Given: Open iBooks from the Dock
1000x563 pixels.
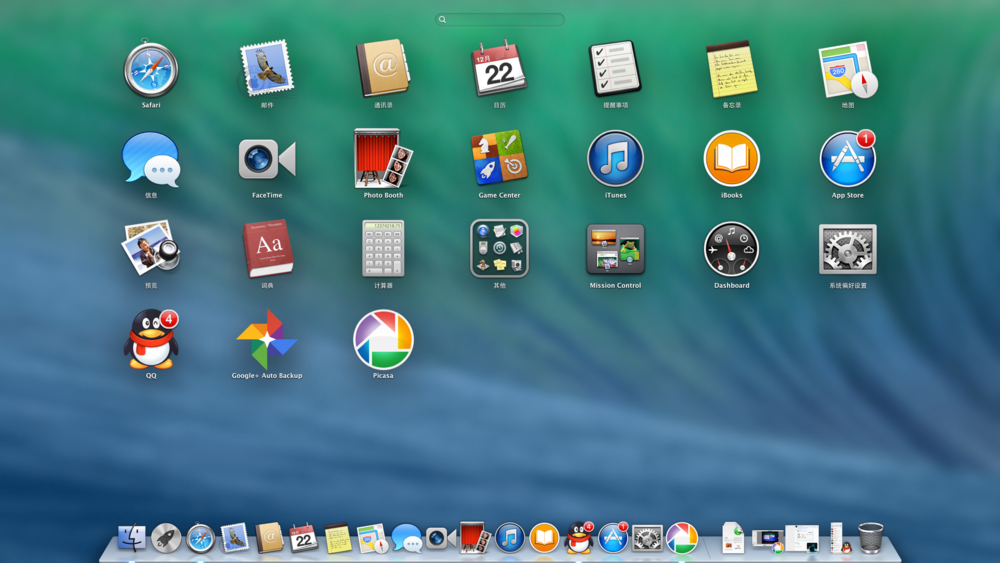Looking at the screenshot, I should coord(544,538).
